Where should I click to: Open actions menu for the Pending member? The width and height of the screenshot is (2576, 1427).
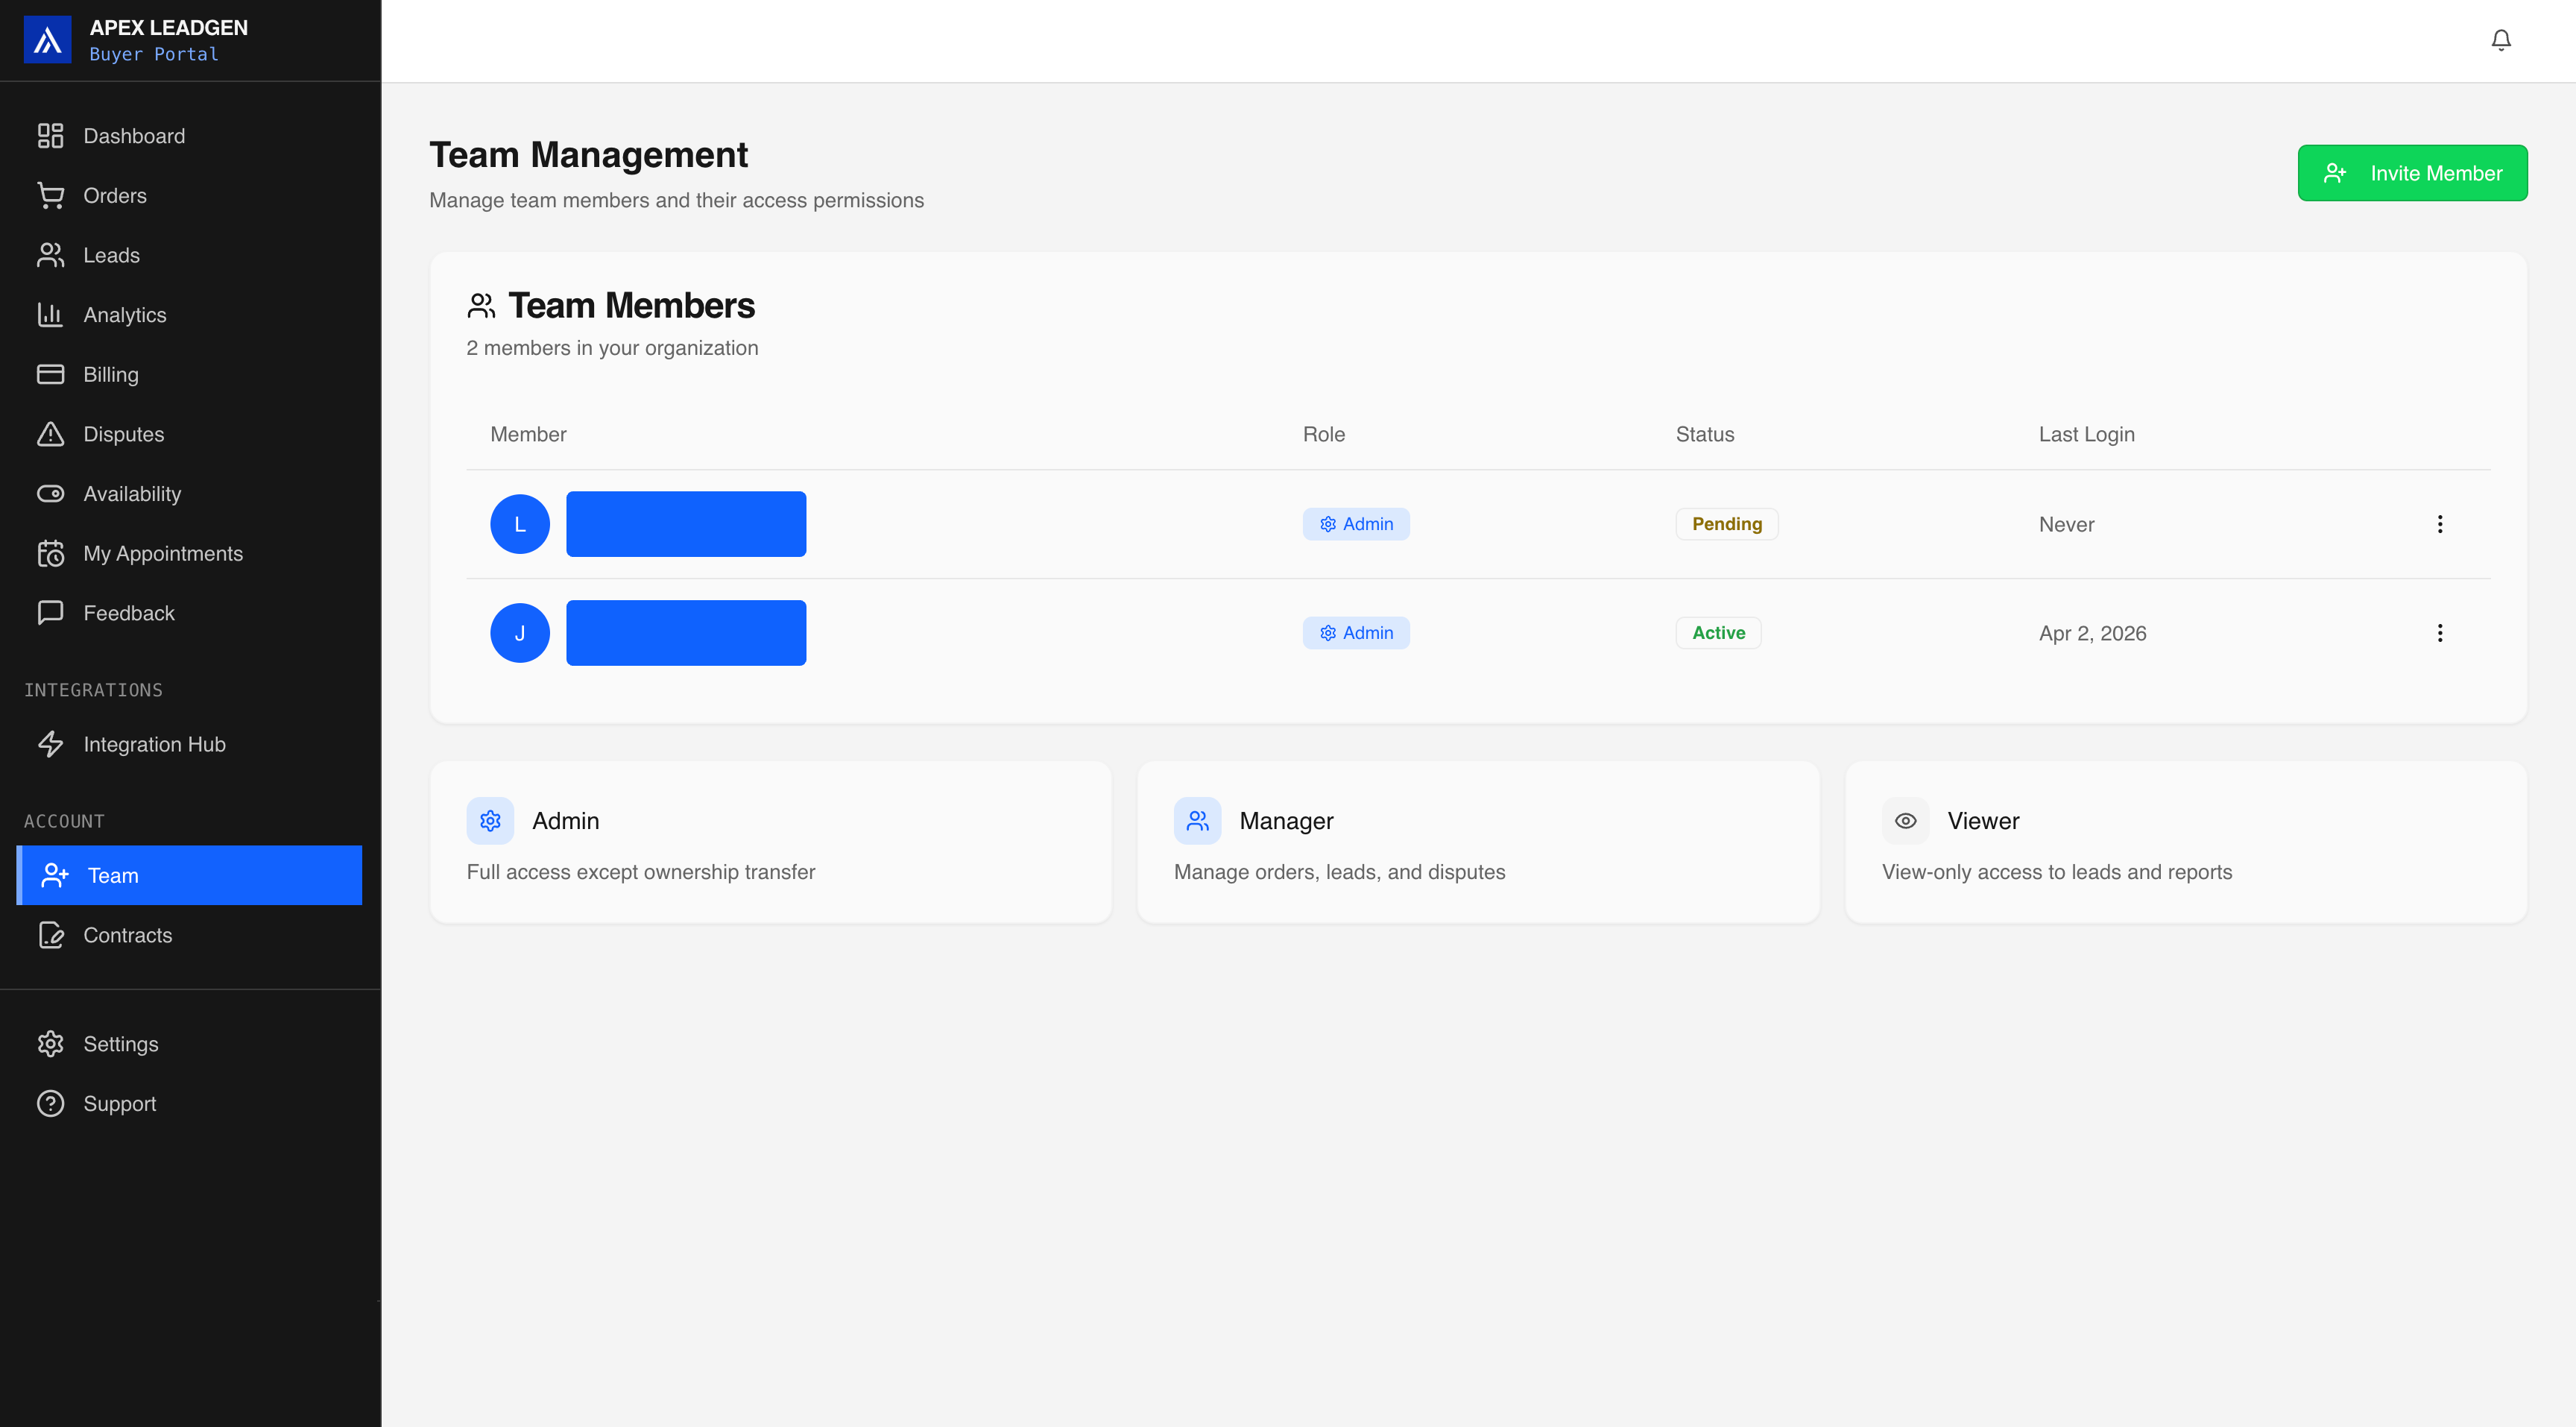click(2439, 524)
